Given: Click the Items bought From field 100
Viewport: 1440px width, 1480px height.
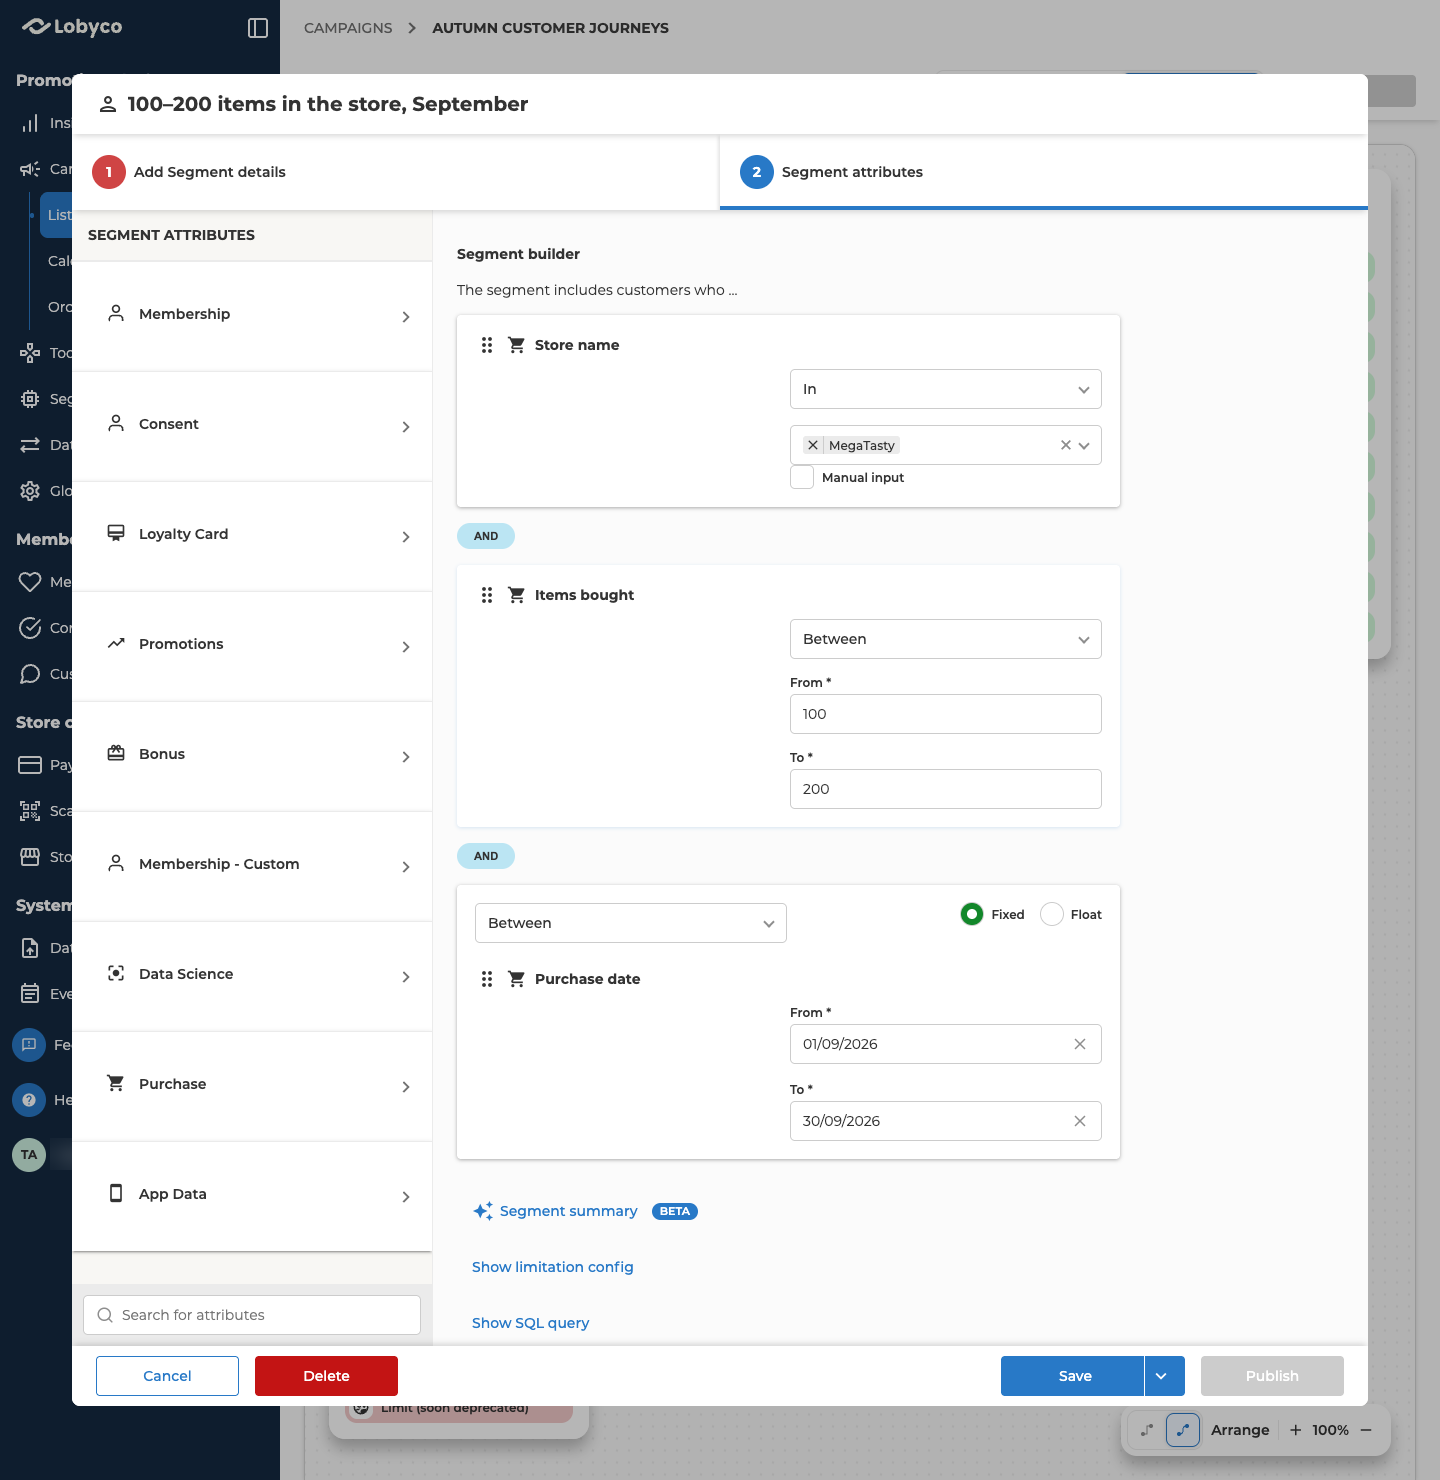Looking at the screenshot, I should point(946,714).
